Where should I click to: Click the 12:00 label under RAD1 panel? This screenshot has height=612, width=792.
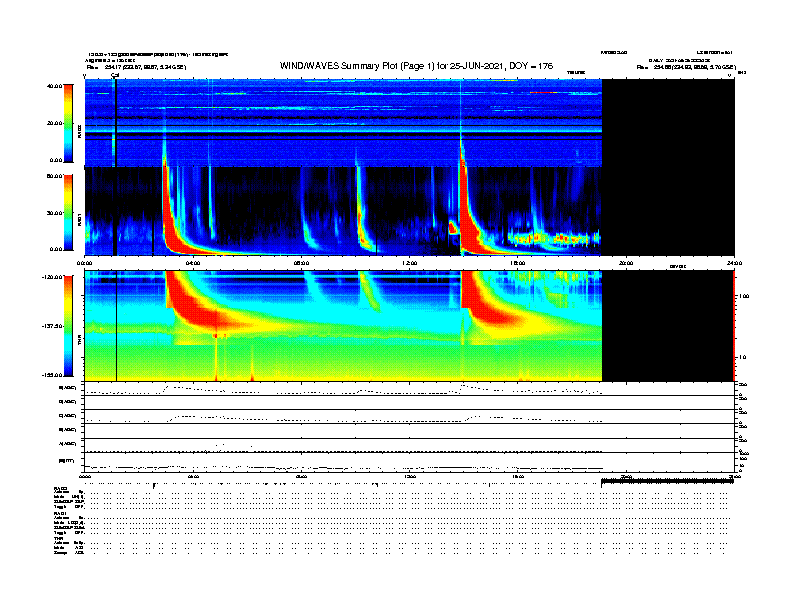(x=409, y=263)
